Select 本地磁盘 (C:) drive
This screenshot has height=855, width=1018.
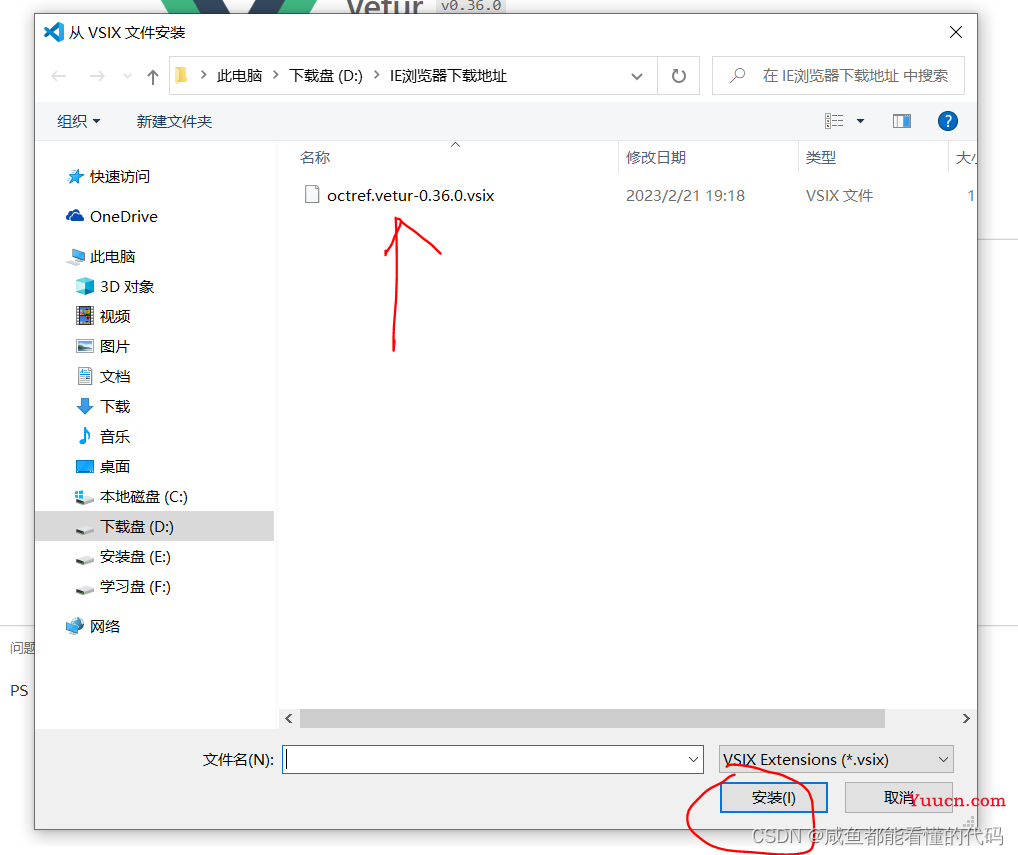click(132, 497)
